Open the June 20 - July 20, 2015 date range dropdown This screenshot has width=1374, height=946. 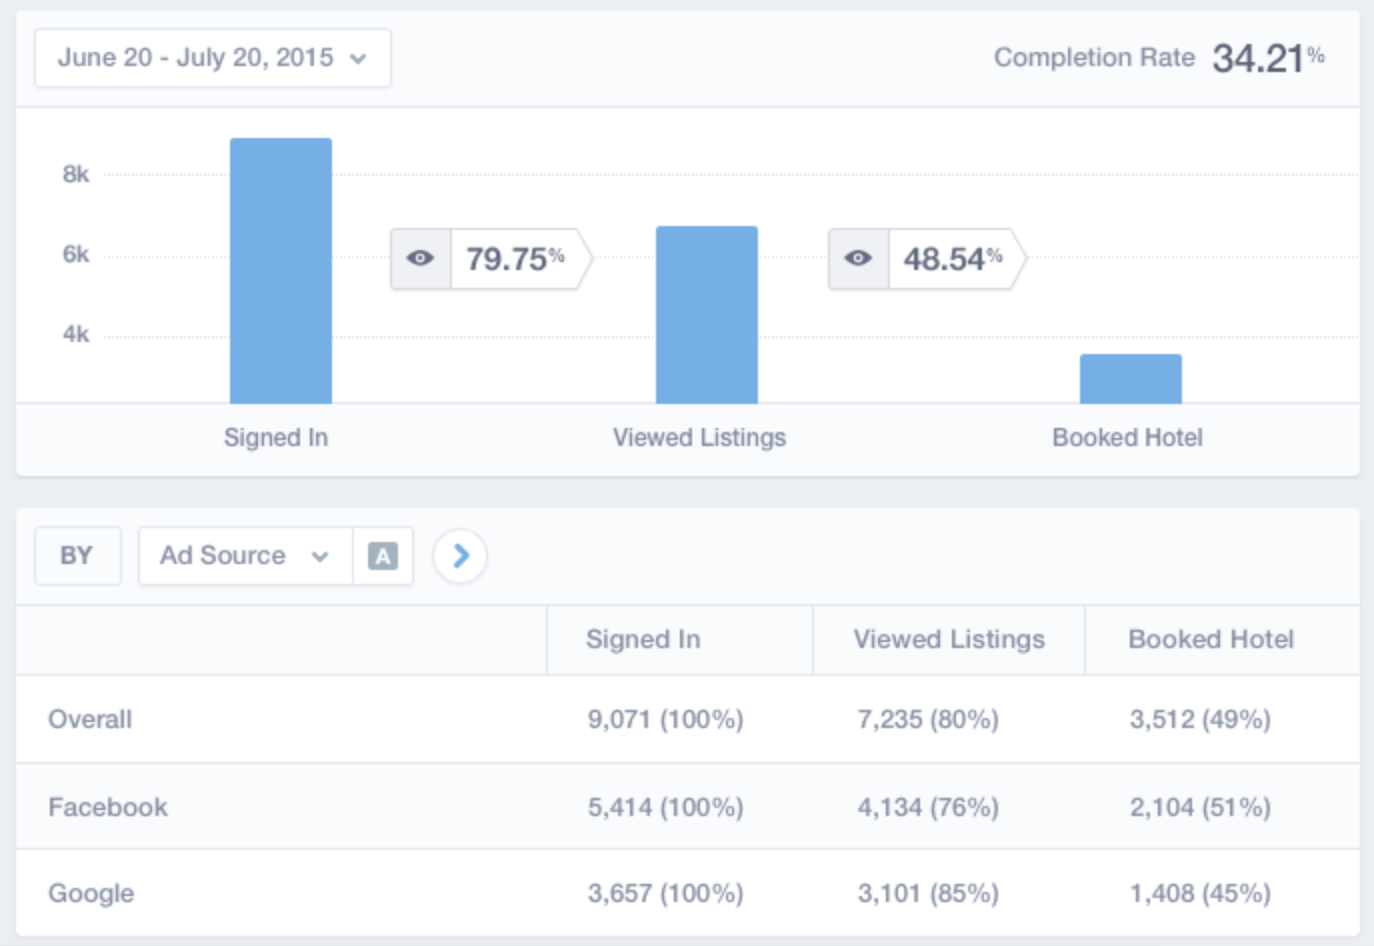[212, 58]
